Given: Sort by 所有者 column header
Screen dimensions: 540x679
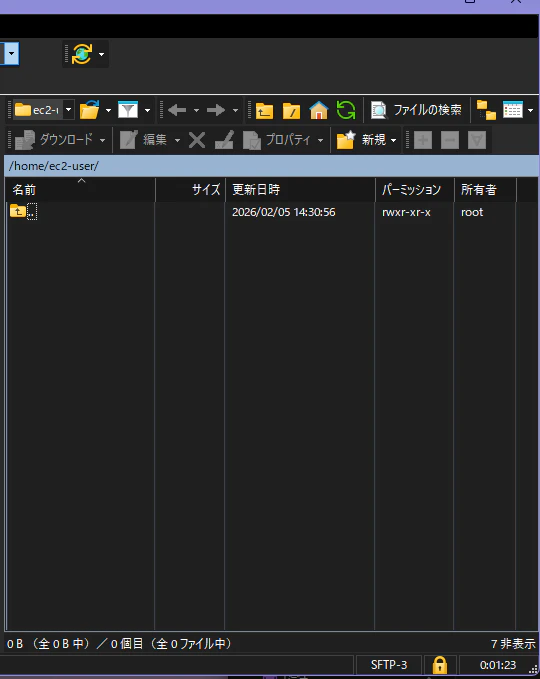Looking at the screenshot, I should pyautogui.click(x=485, y=190).
